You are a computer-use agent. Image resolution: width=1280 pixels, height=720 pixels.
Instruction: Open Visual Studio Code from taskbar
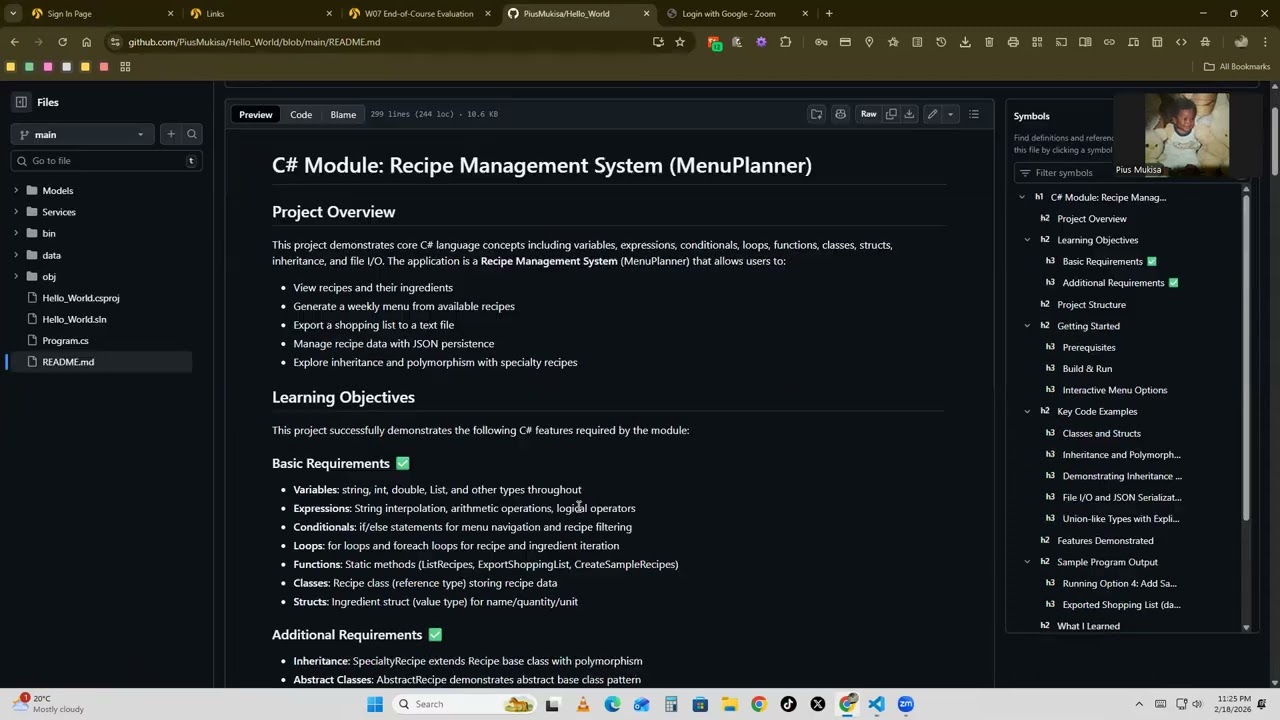tap(876, 704)
